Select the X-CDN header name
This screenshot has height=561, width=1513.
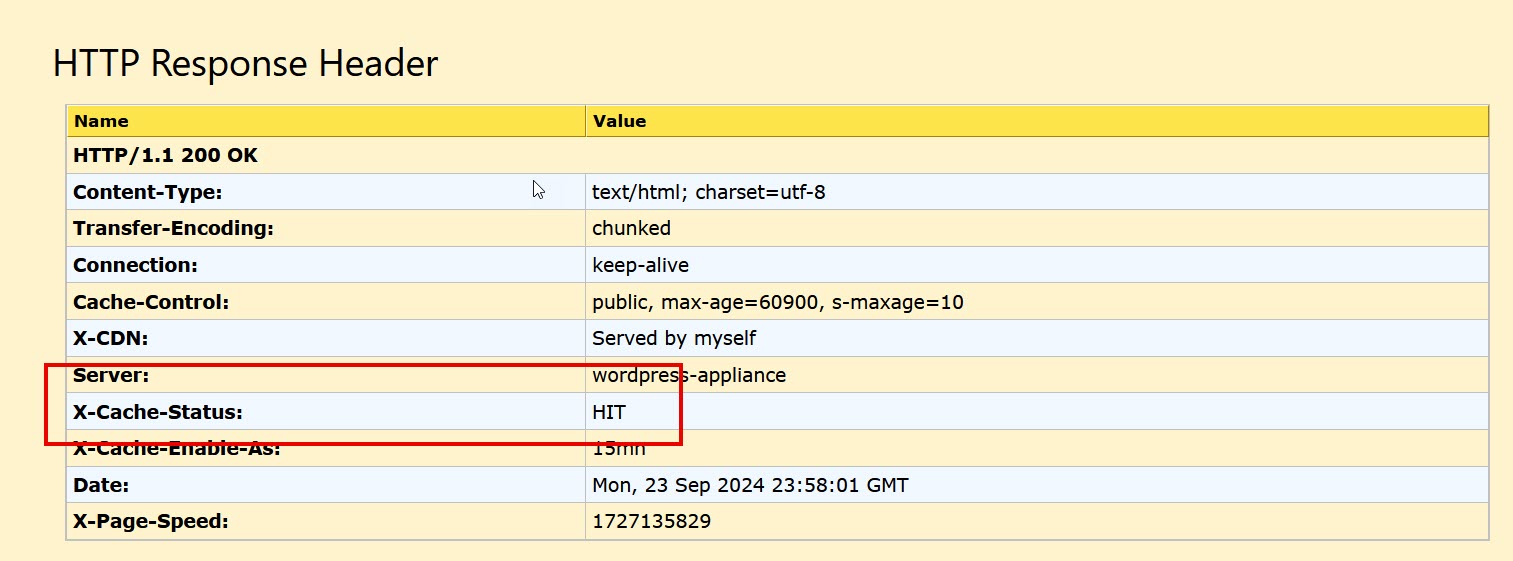(110, 338)
